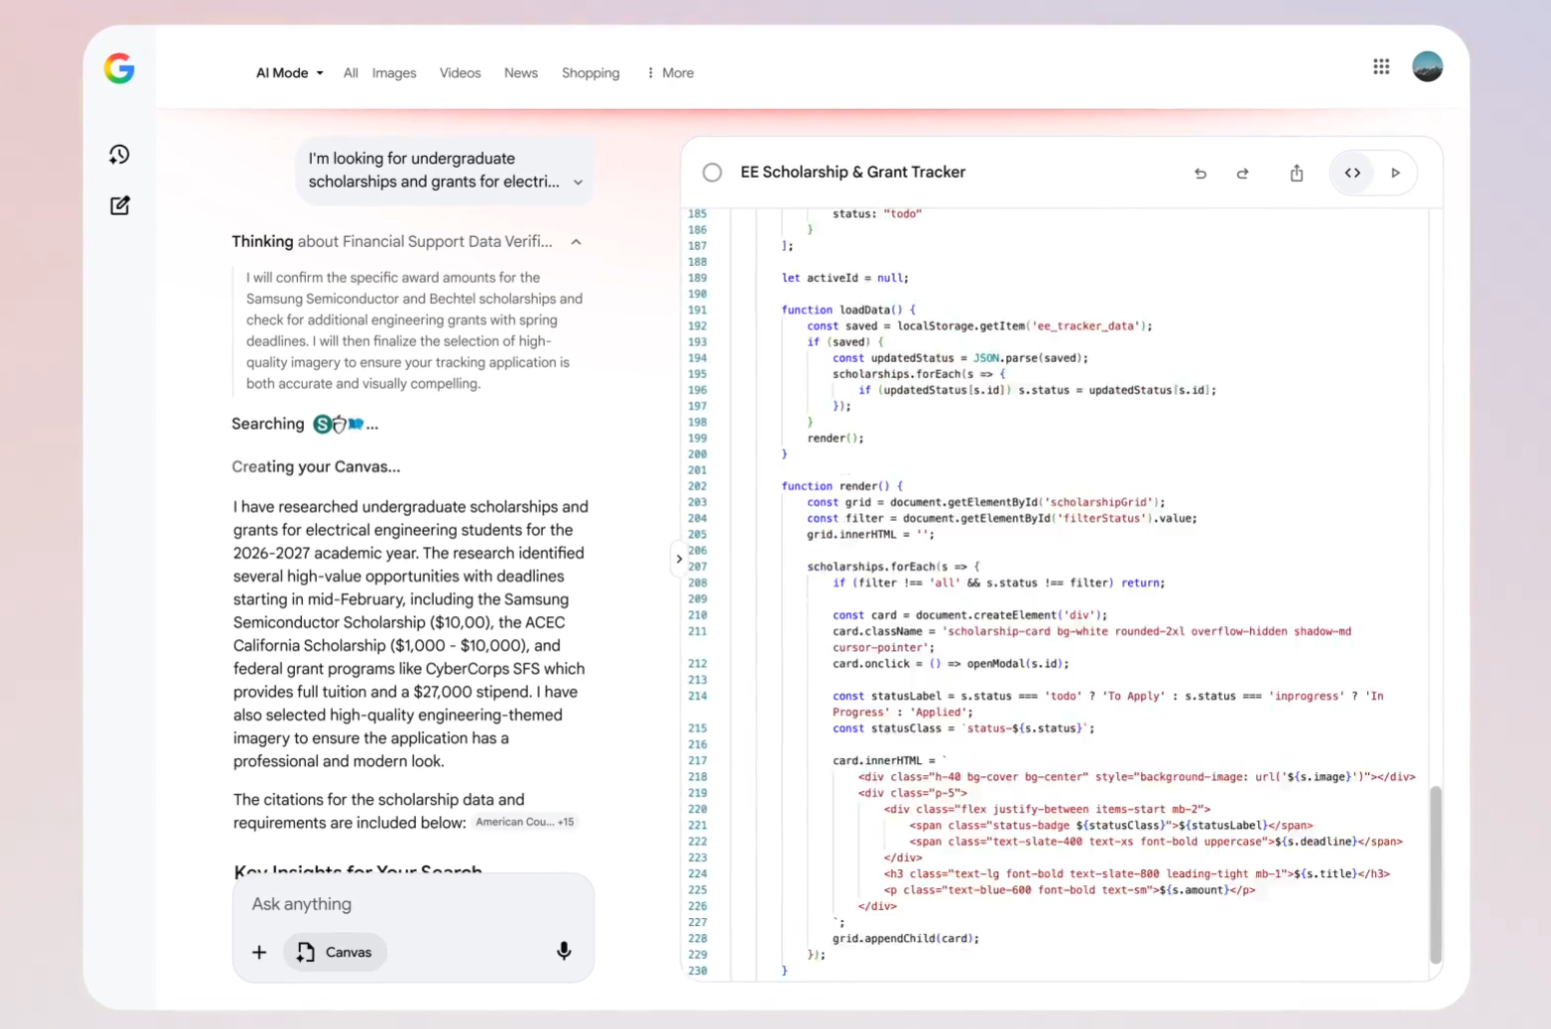Collapse the Thinking section
Viewport: 1551px width, 1029px height.
coord(576,242)
